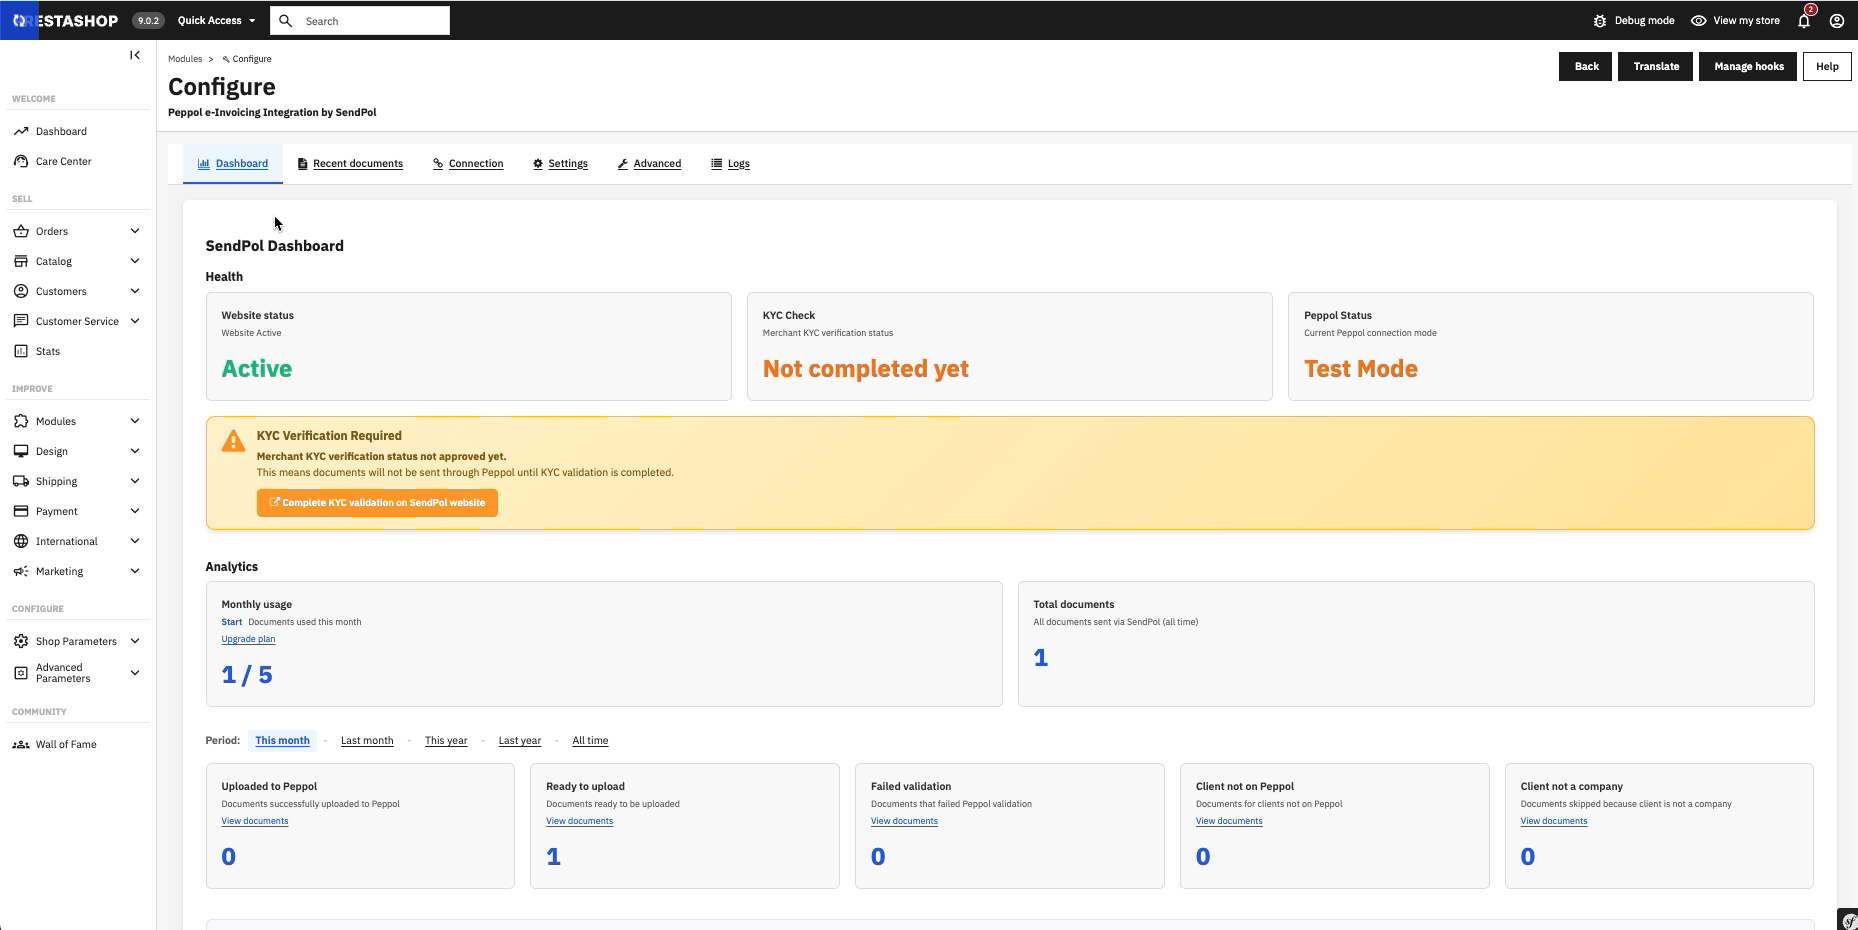This screenshot has width=1858, height=930.
Task: Expand the Marketing submenu chevron
Action: [135, 571]
